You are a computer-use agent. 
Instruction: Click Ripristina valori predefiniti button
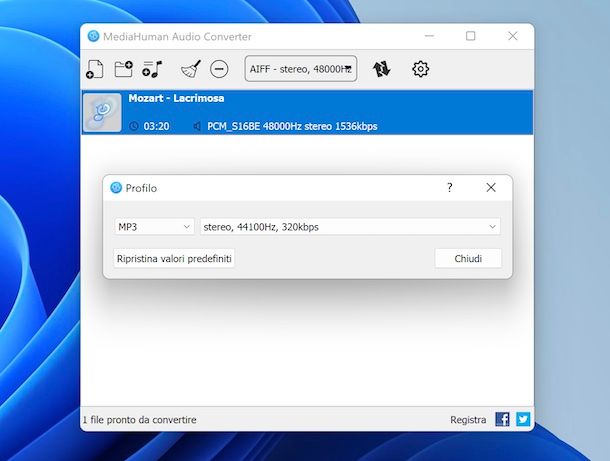click(x=174, y=259)
